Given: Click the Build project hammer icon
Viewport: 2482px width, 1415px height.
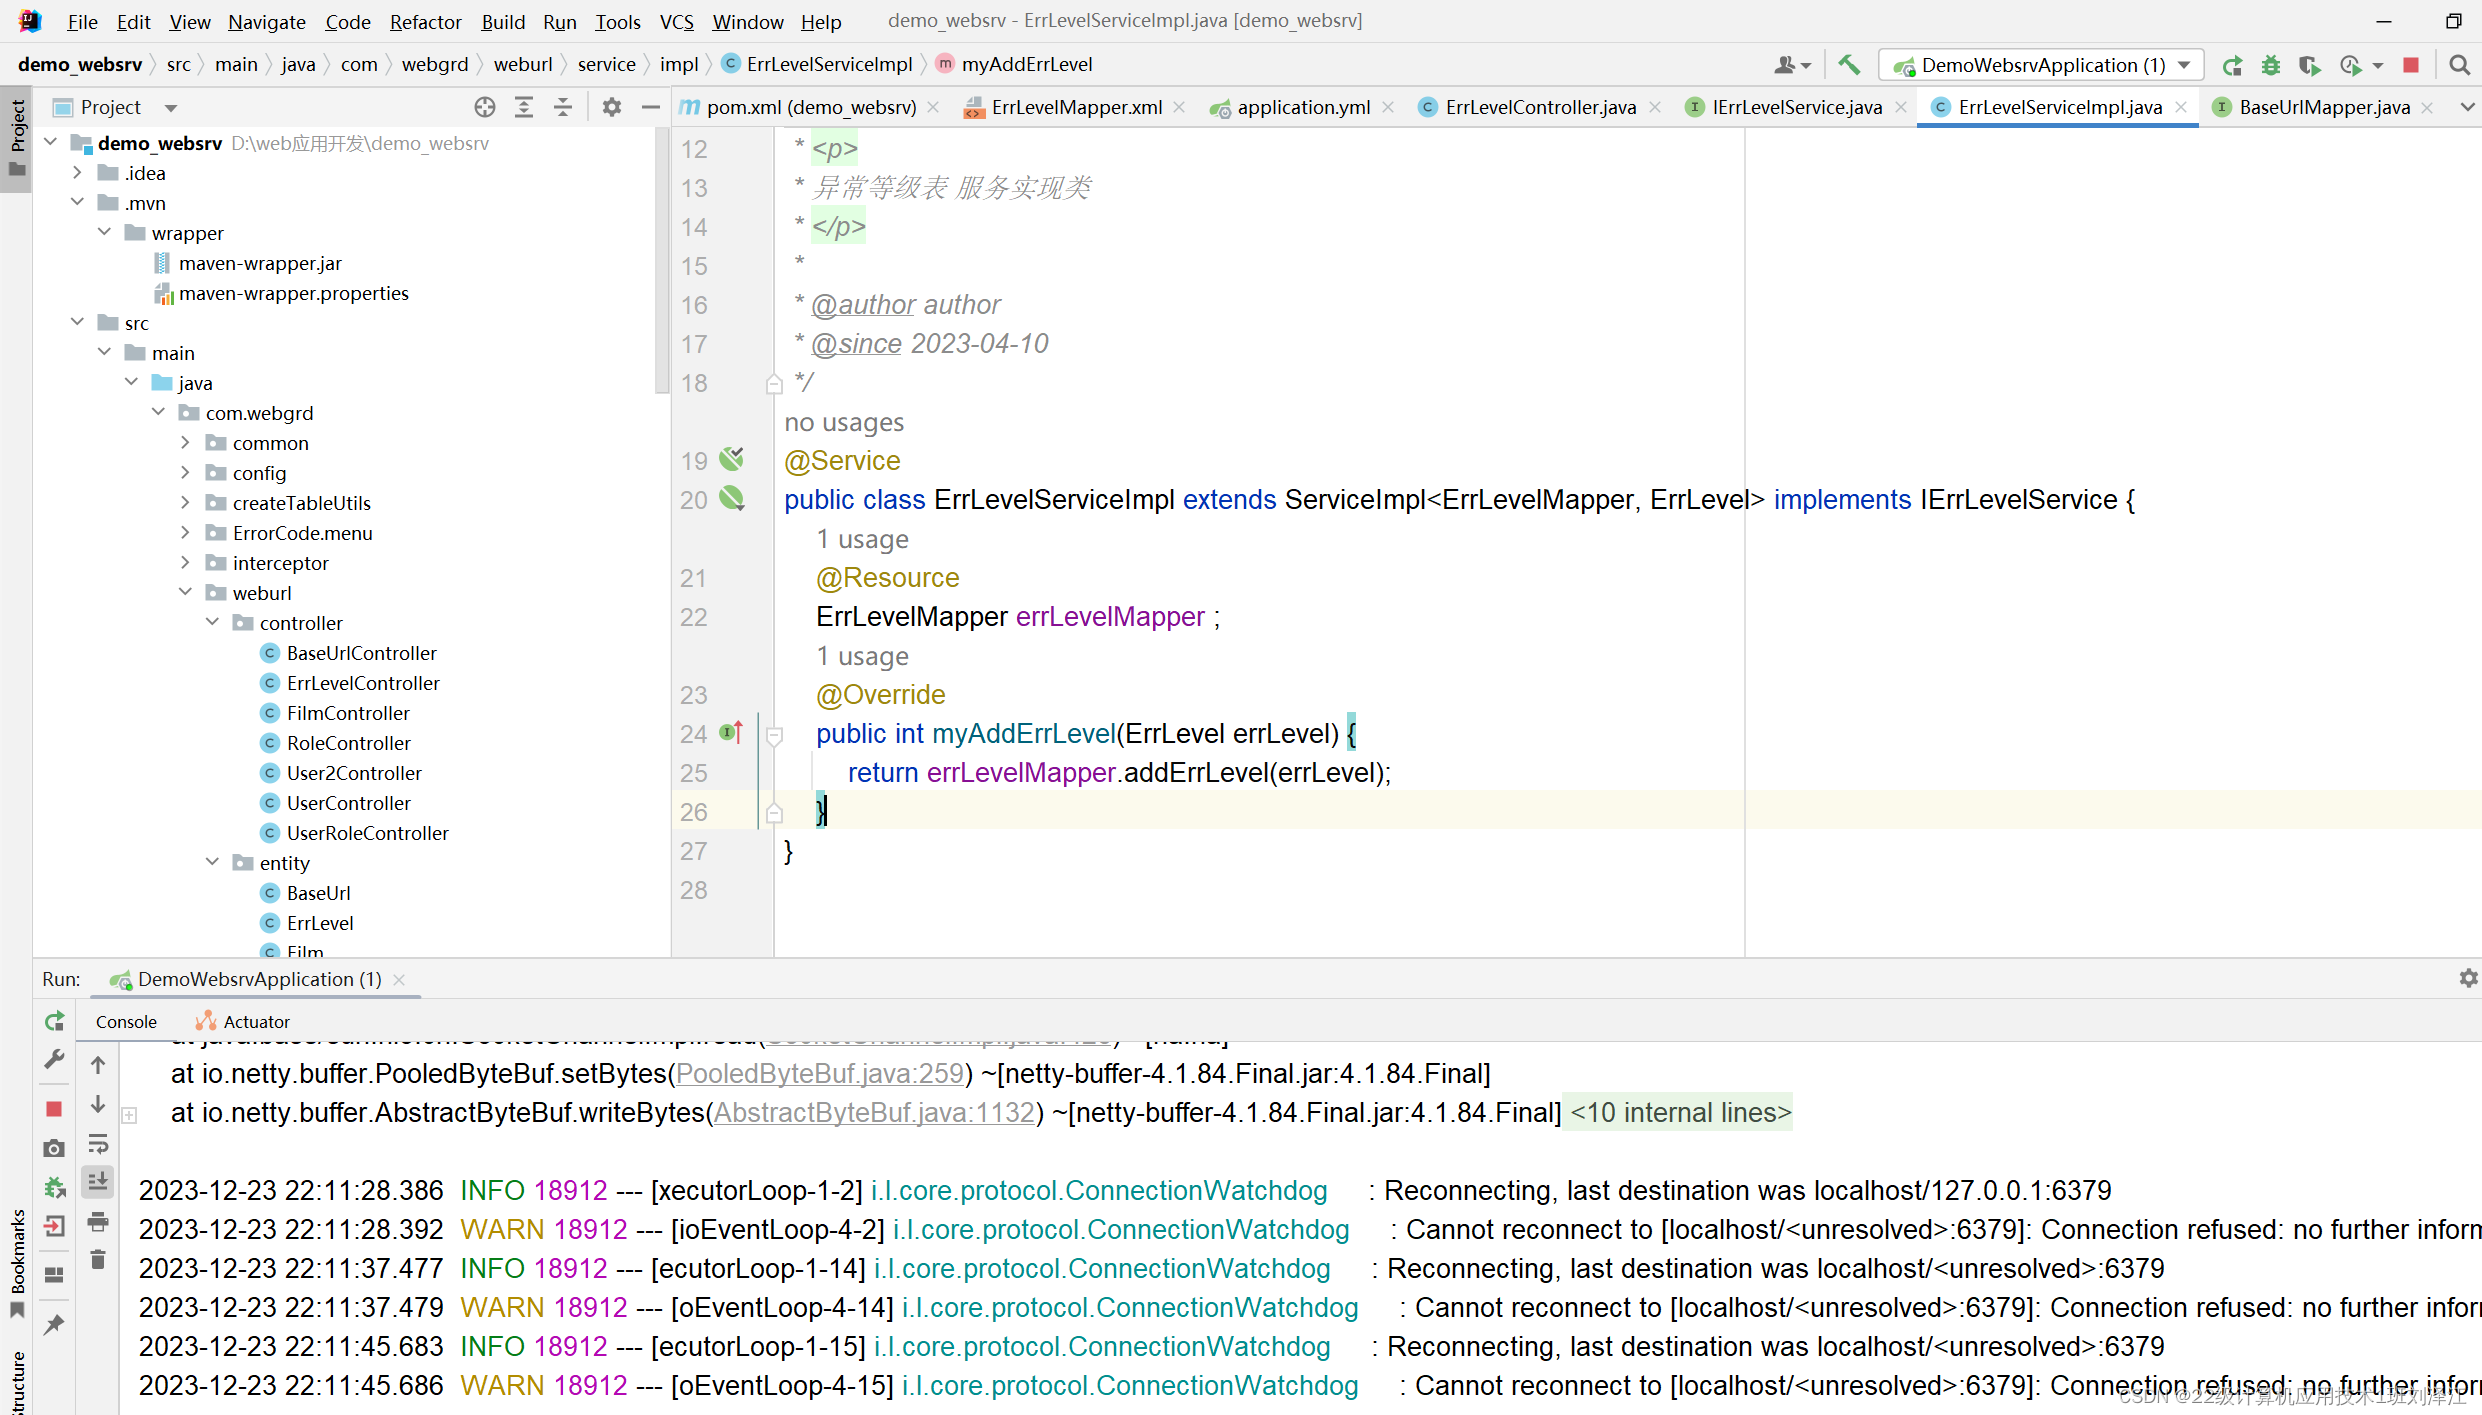Looking at the screenshot, I should tap(1849, 65).
